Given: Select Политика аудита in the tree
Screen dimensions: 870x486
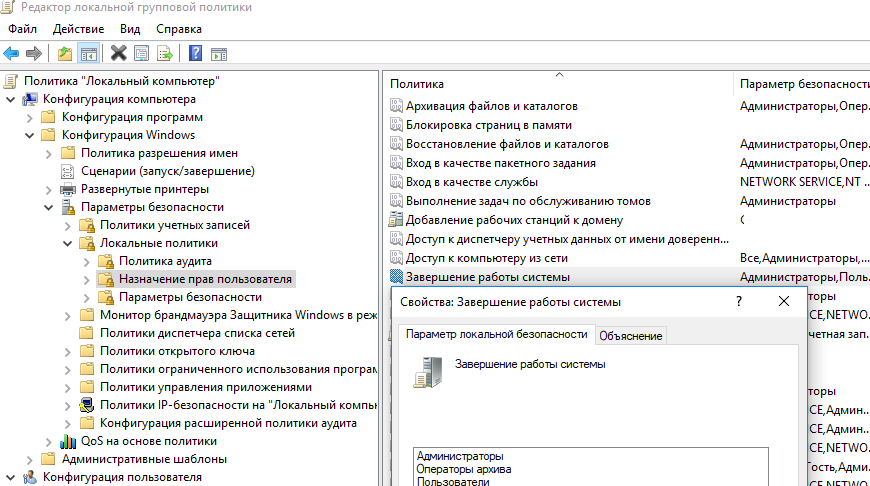Looking at the screenshot, I should 165,261.
